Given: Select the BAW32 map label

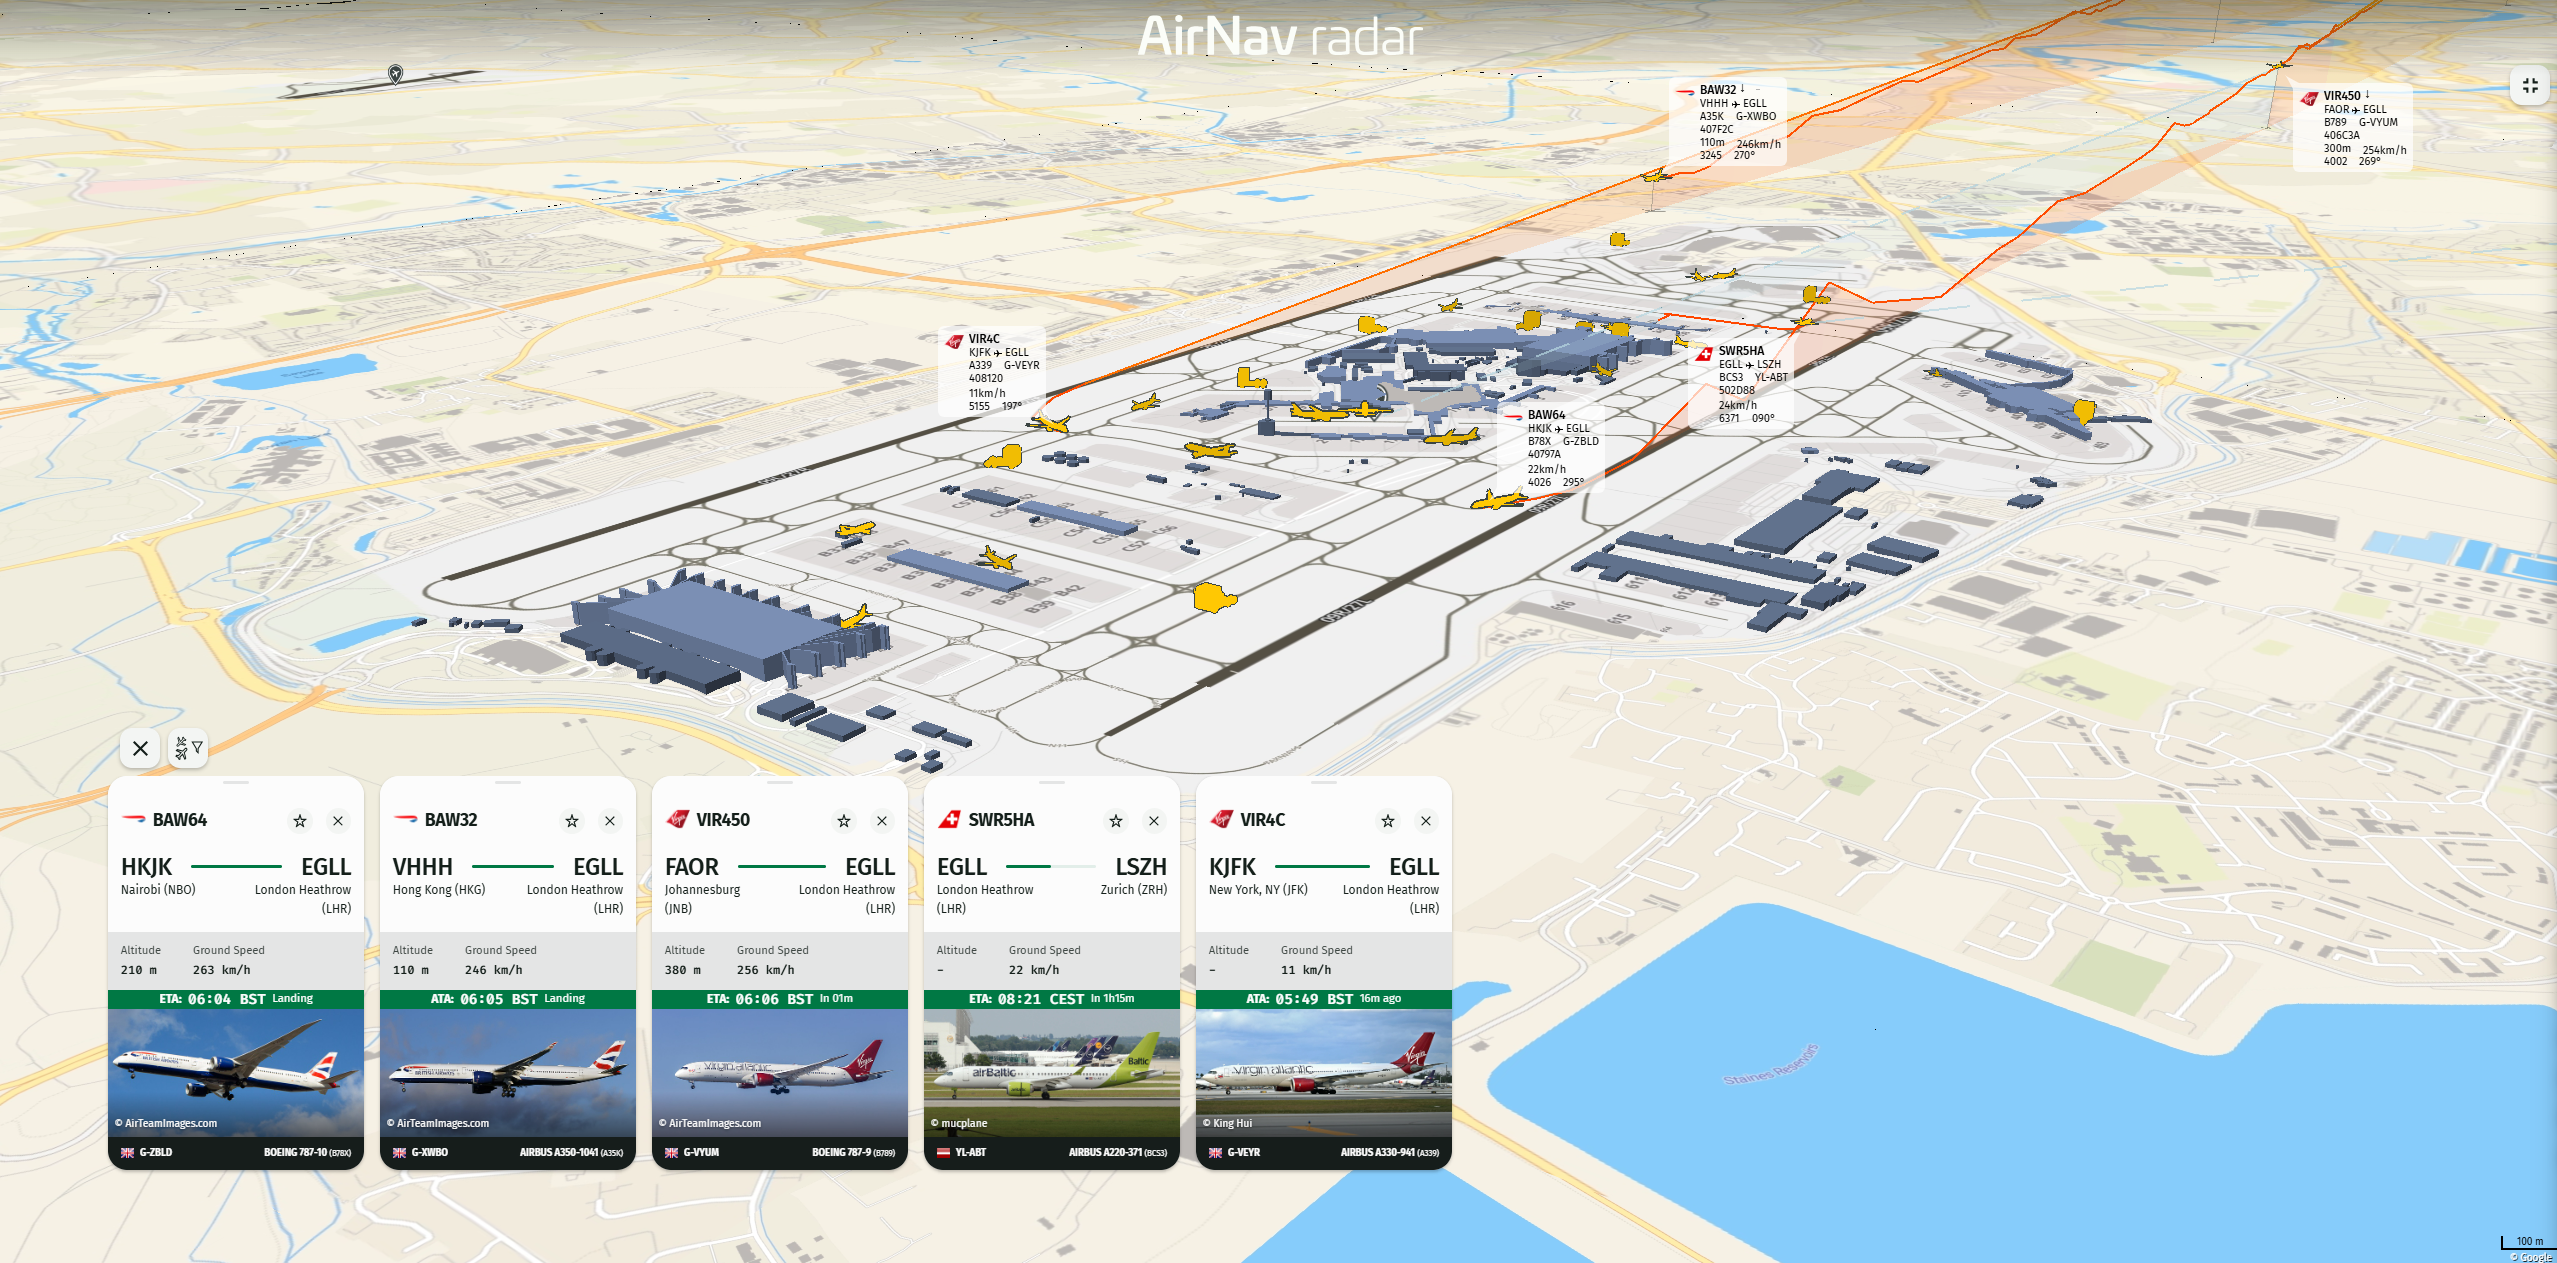Looking at the screenshot, I should pyautogui.click(x=1728, y=122).
